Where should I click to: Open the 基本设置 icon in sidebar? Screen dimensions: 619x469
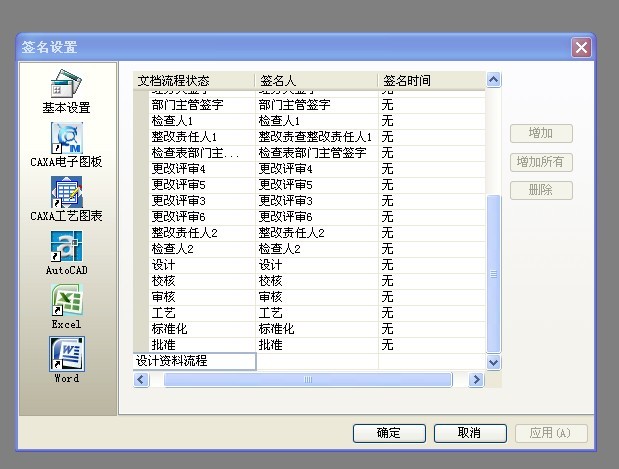[66, 92]
